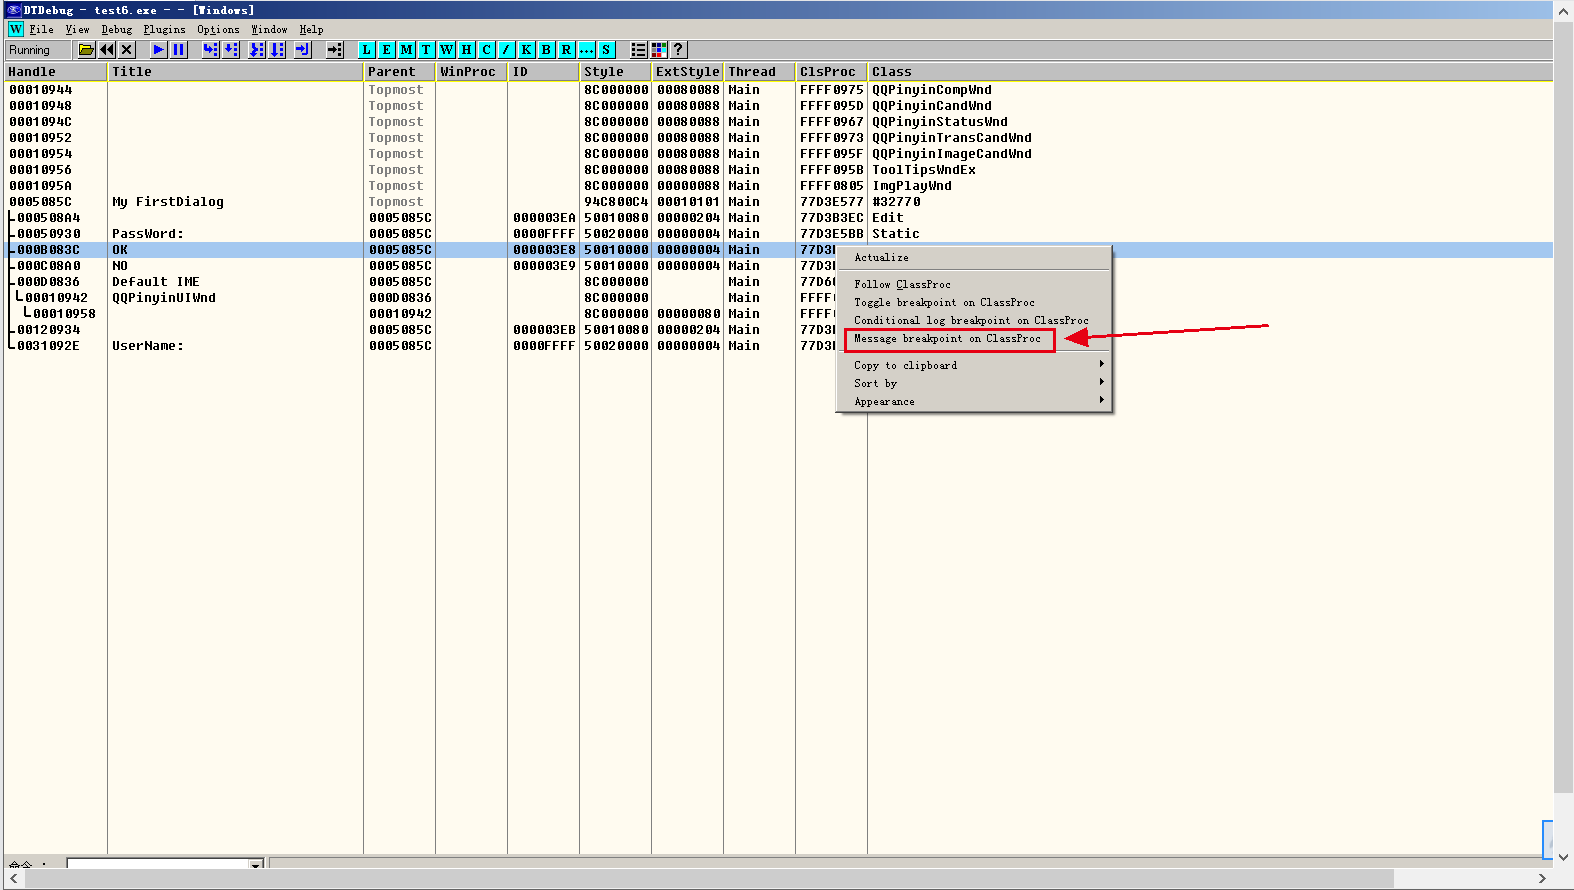
Task: Click the Handle column header
Action: click(x=55, y=72)
